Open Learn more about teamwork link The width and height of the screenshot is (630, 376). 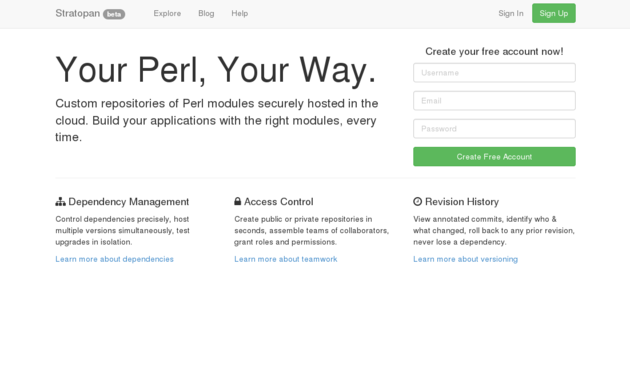[x=286, y=259]
